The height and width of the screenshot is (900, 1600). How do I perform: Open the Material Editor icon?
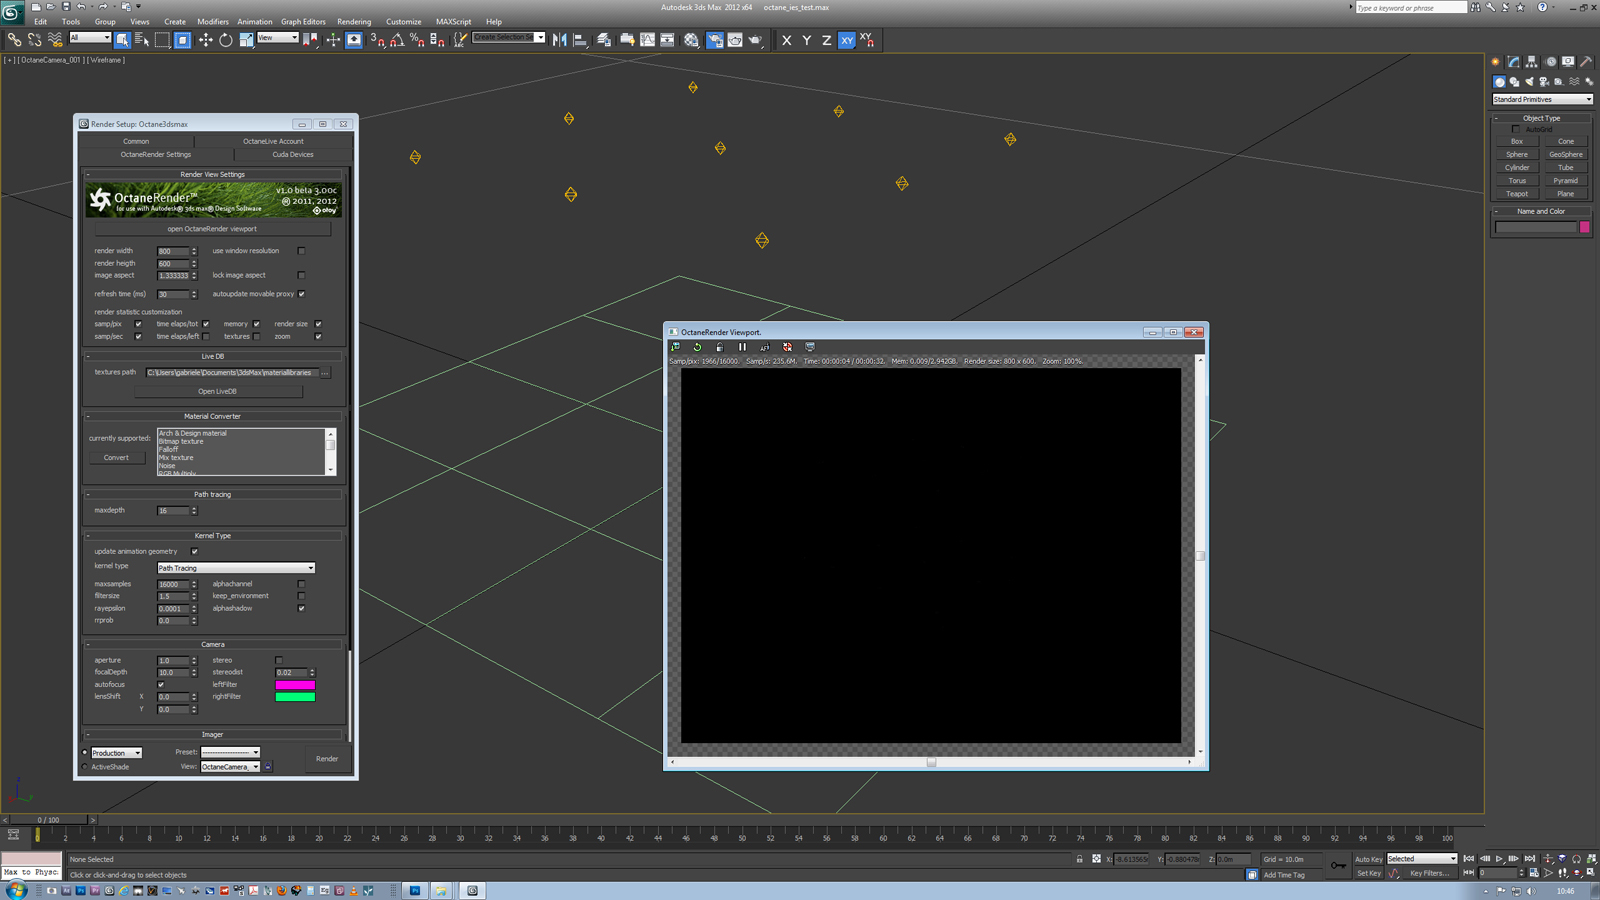(691, 40)
